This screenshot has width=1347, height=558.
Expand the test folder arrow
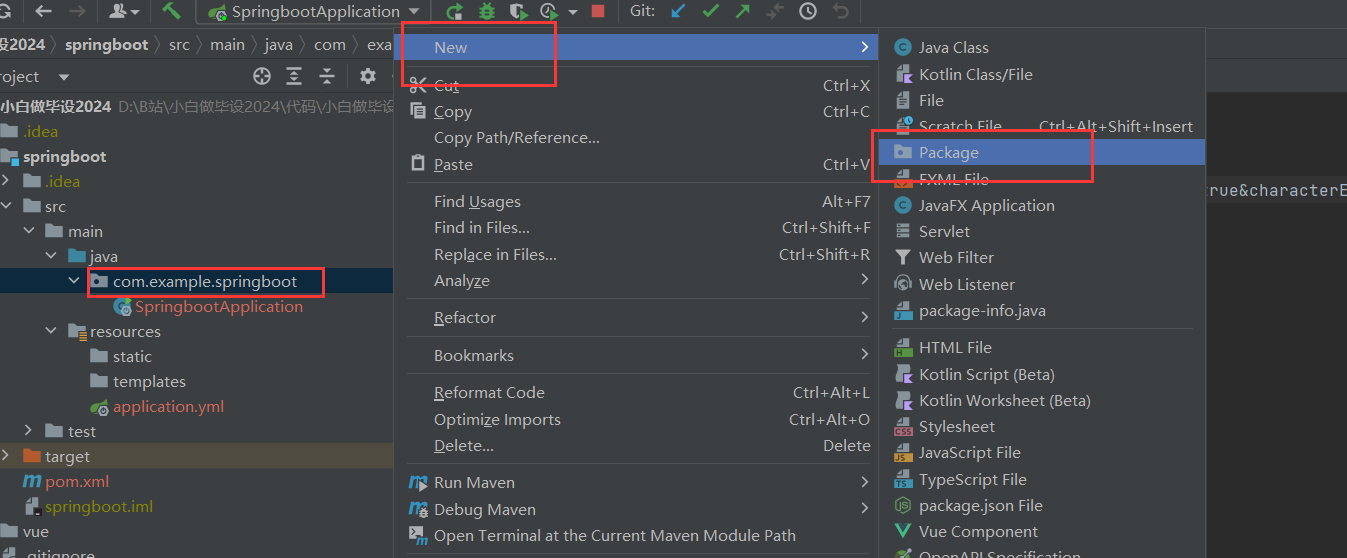tap(29, 431)
